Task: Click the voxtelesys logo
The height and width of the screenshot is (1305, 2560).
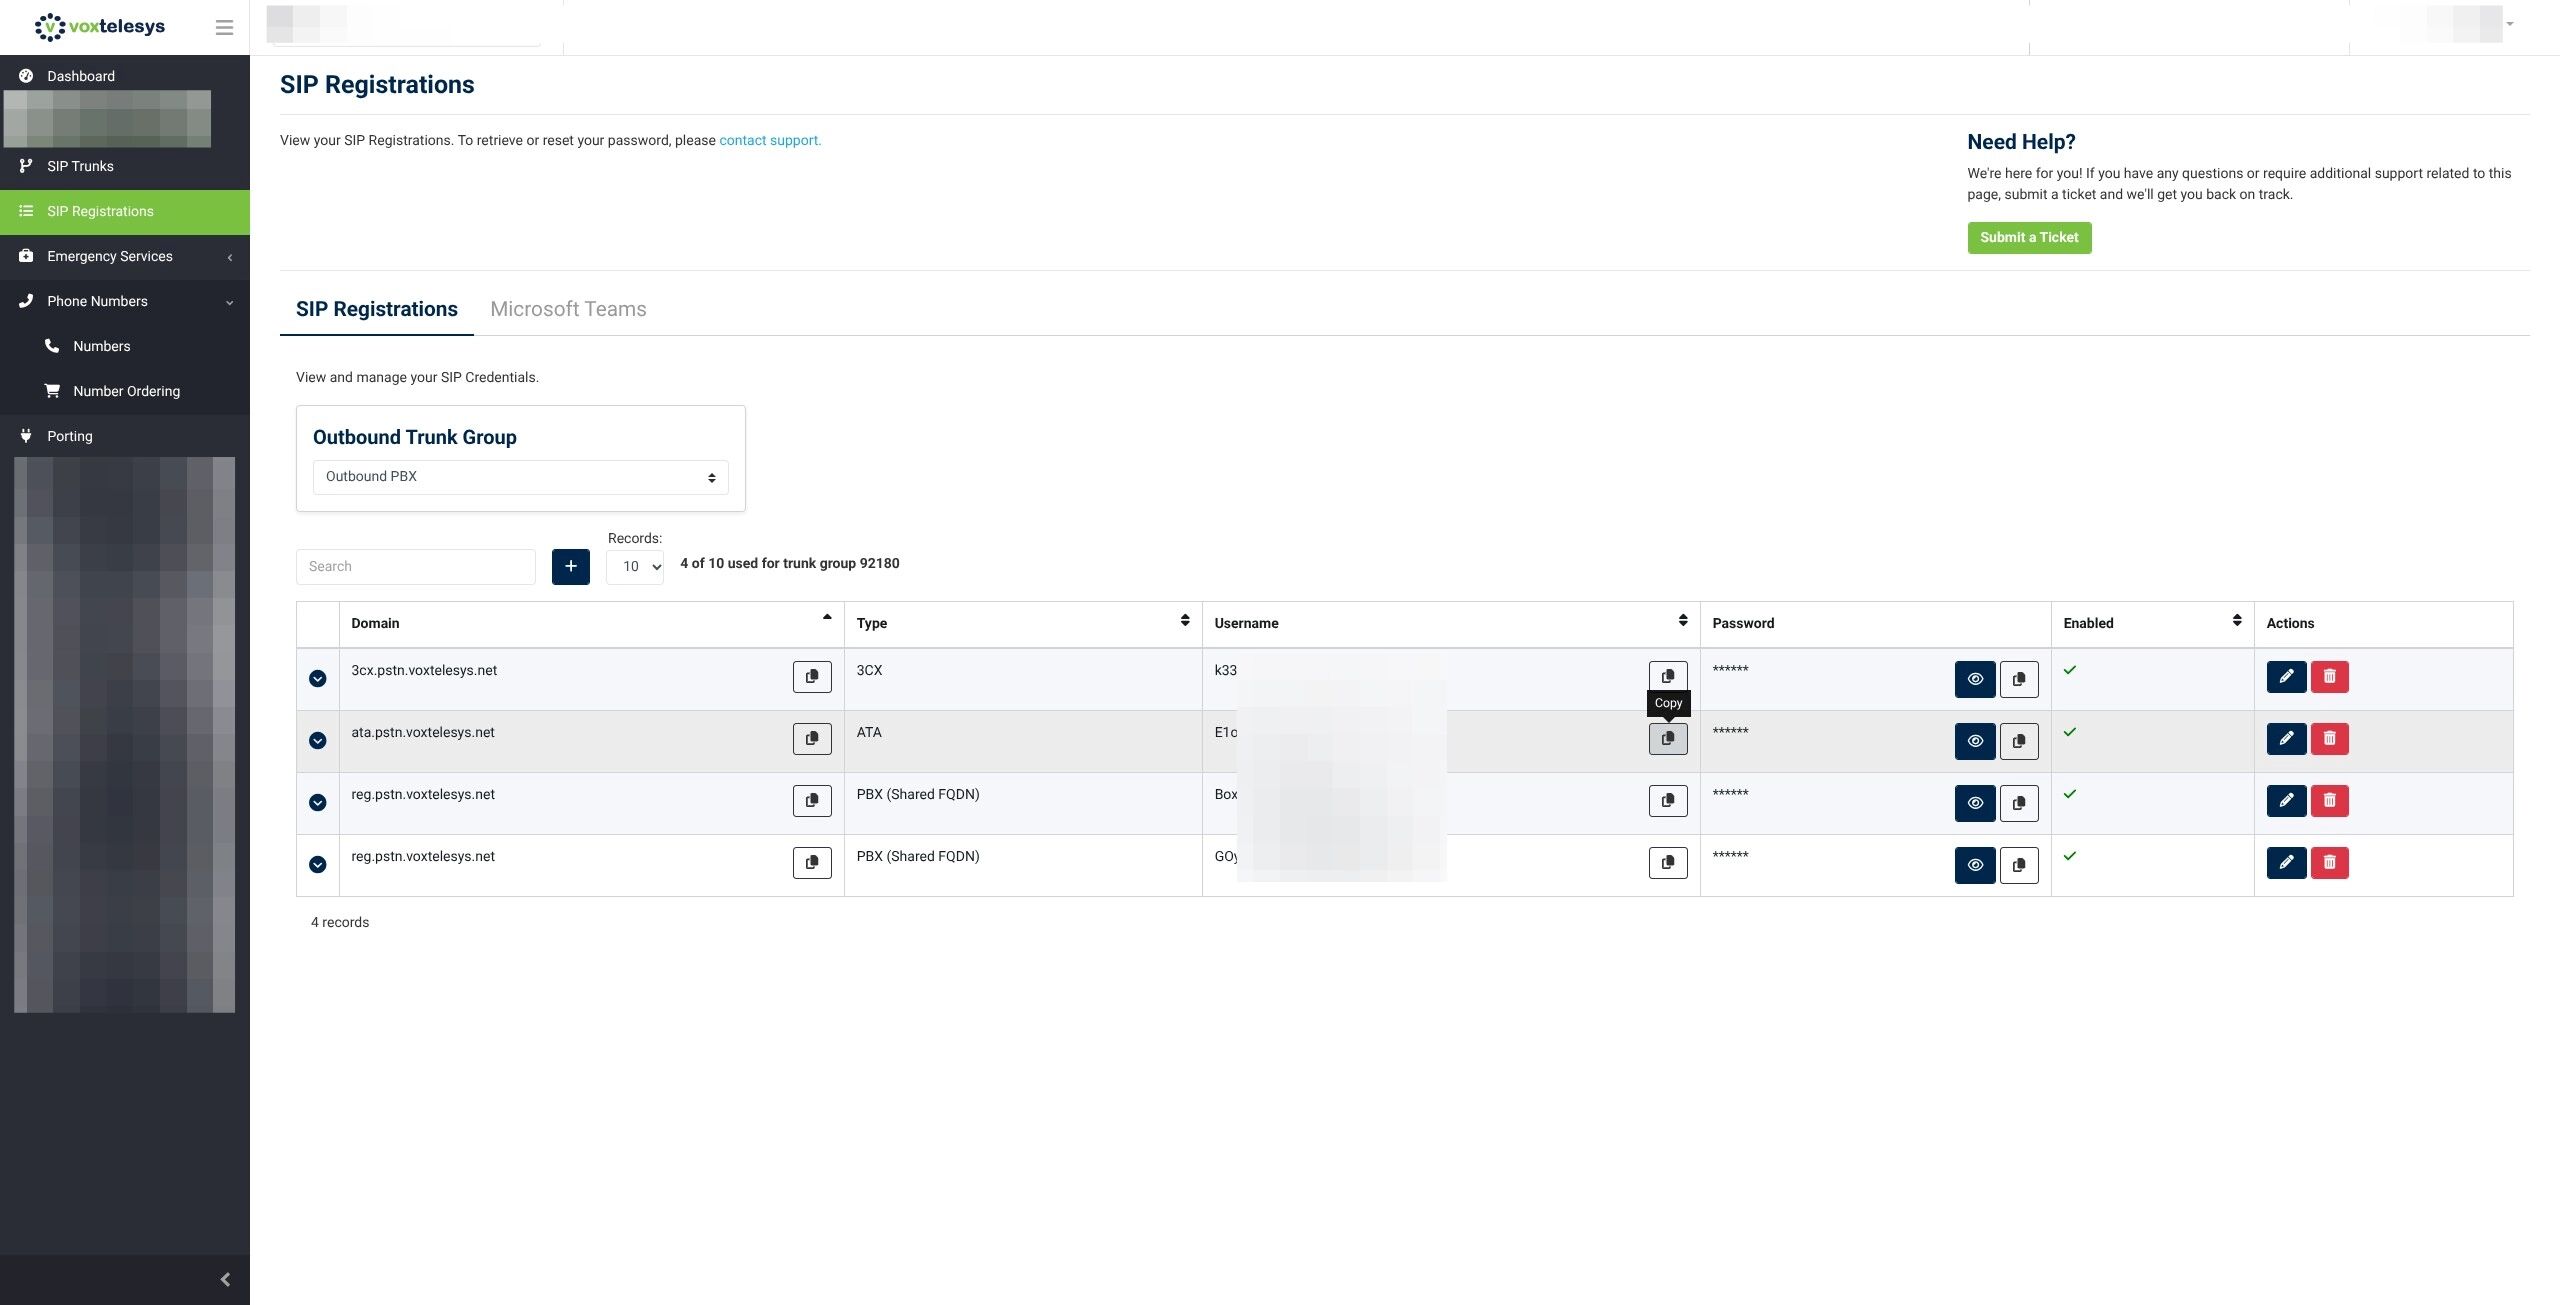Action: click(x=100, y=27)
